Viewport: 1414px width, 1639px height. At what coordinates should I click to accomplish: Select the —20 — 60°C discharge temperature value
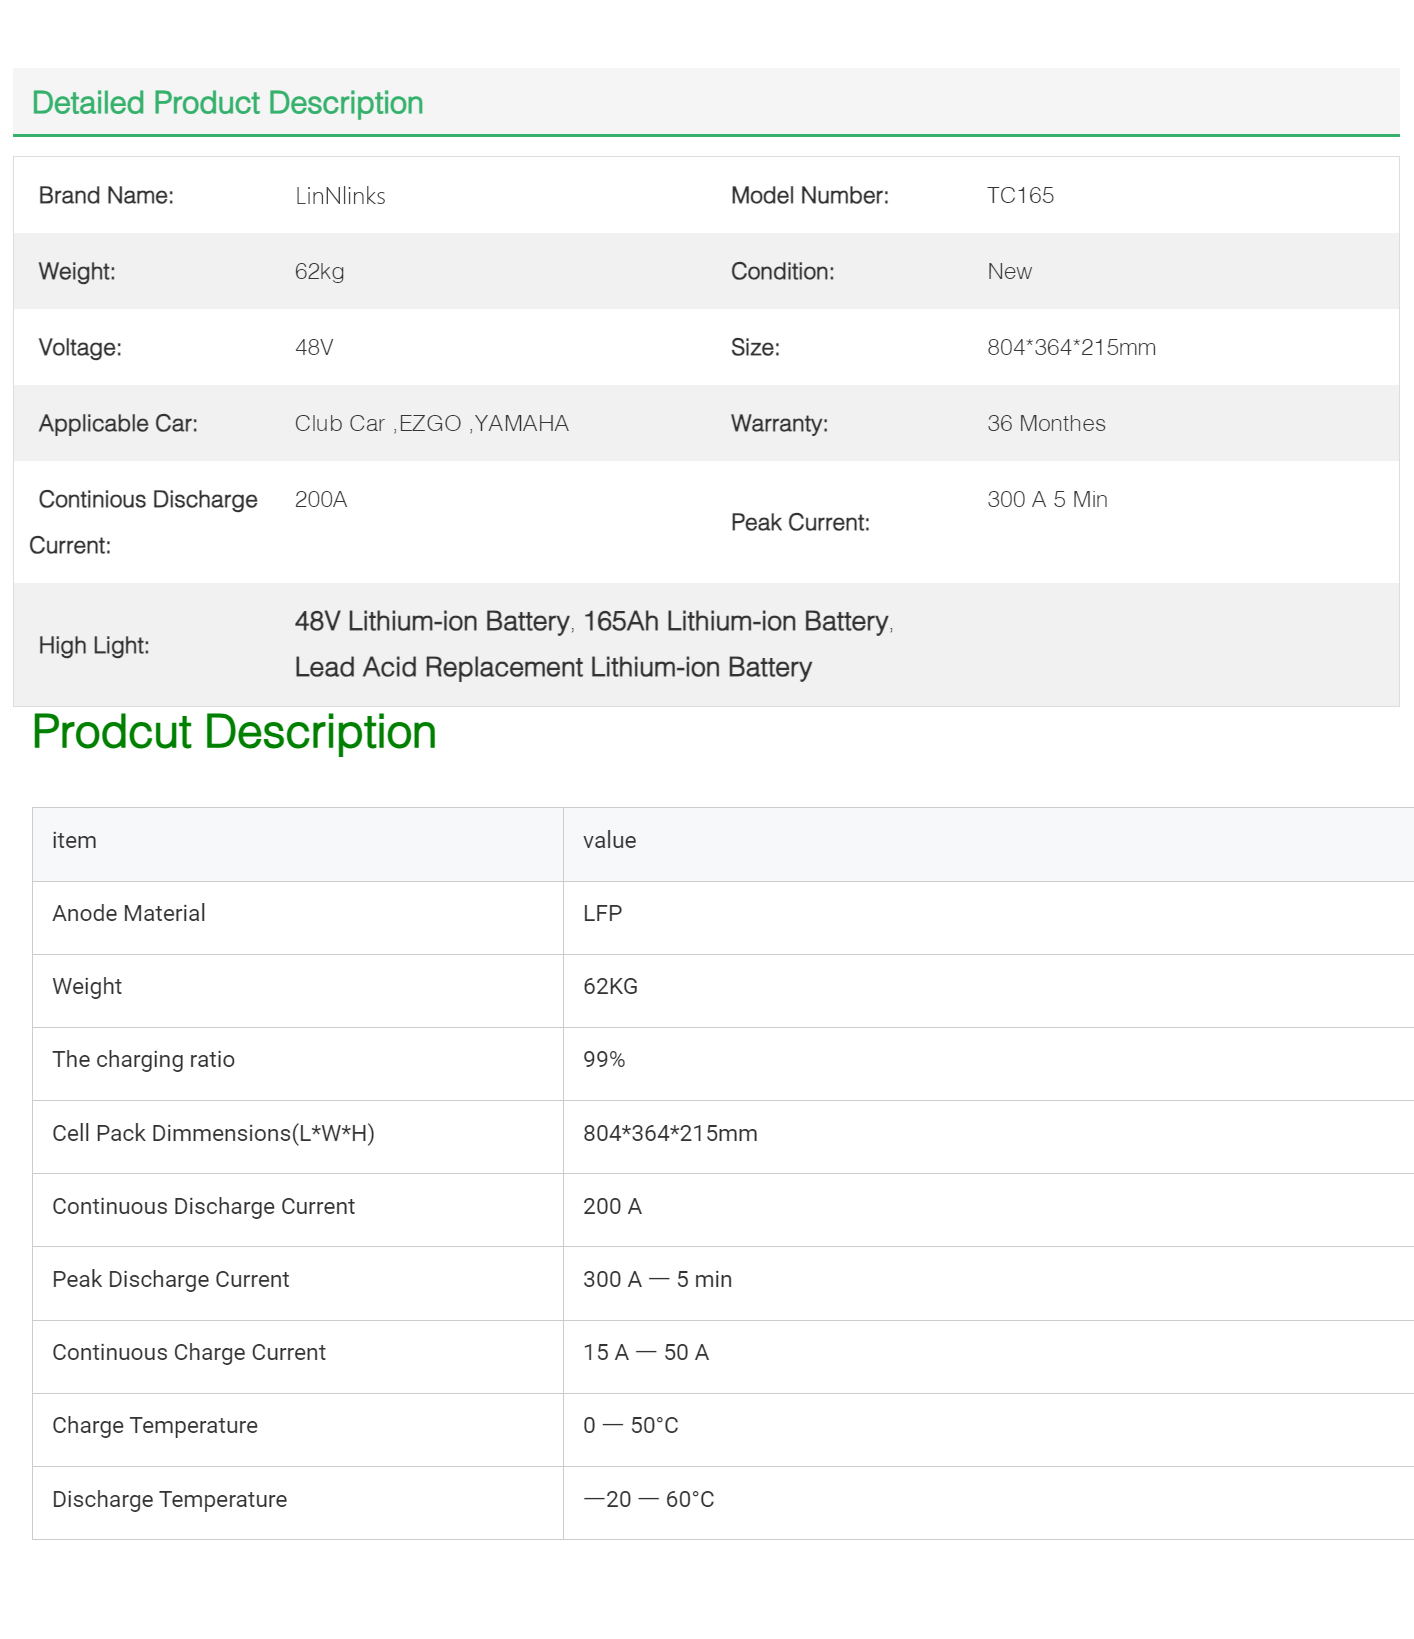tap(648, 1500)
